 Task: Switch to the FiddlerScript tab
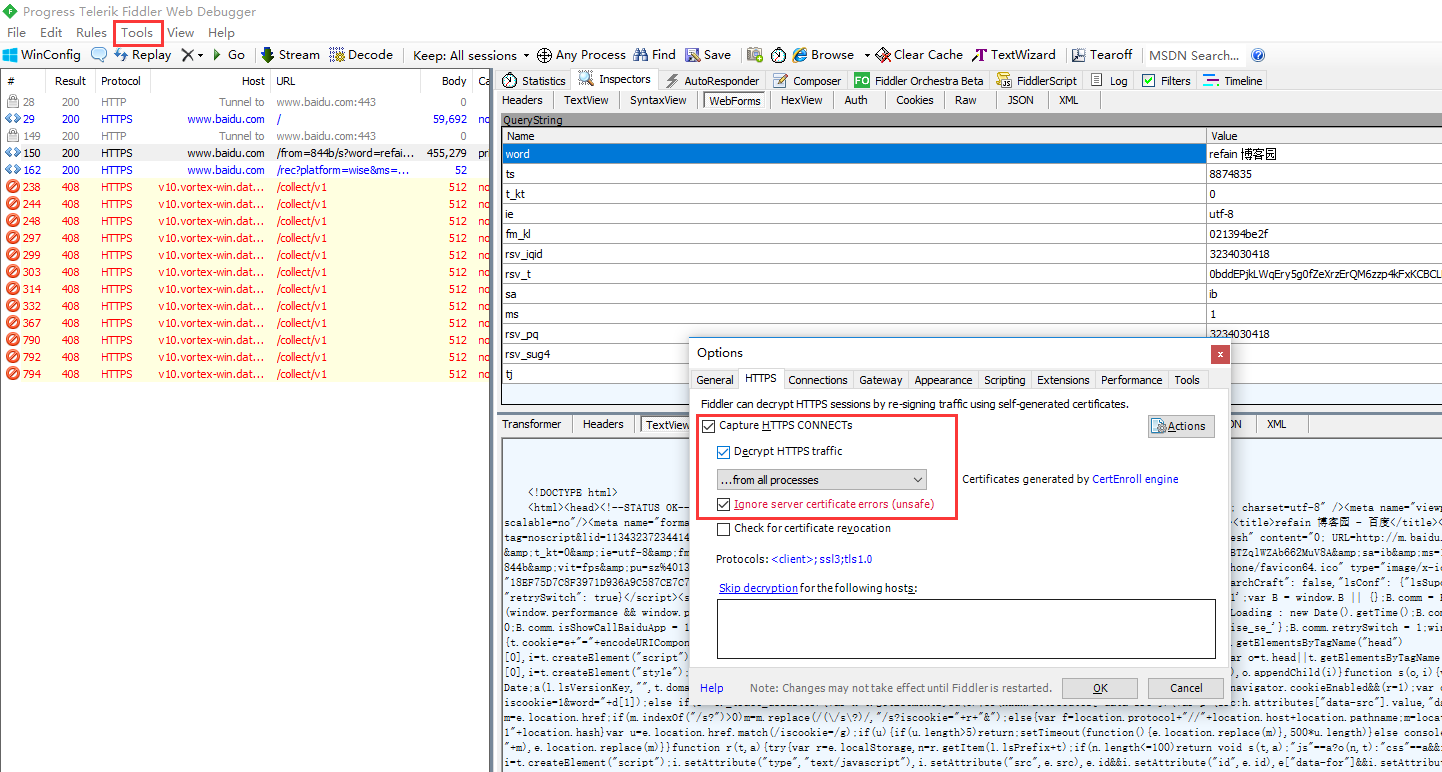pyautogui.click(x=1038, y=81)
